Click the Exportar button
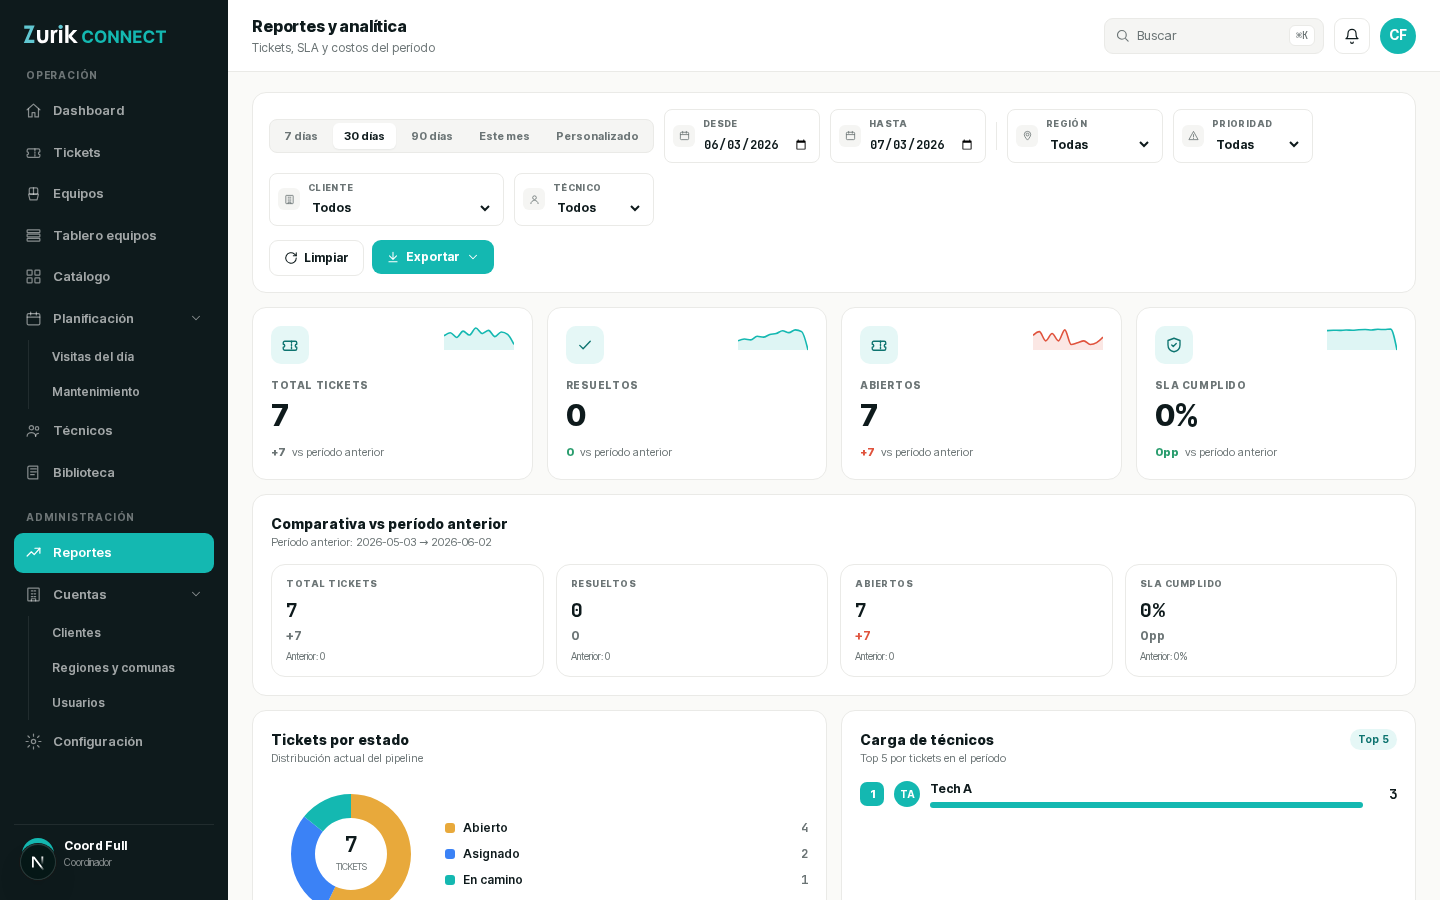The height and width of the screenshot is (900, 1440). click(x=433, y=257)
